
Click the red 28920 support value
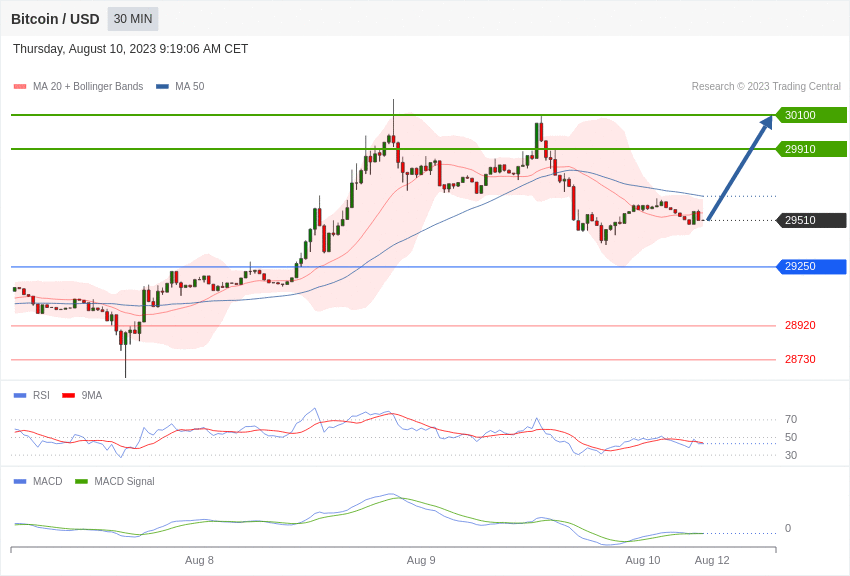coord(800,325)
